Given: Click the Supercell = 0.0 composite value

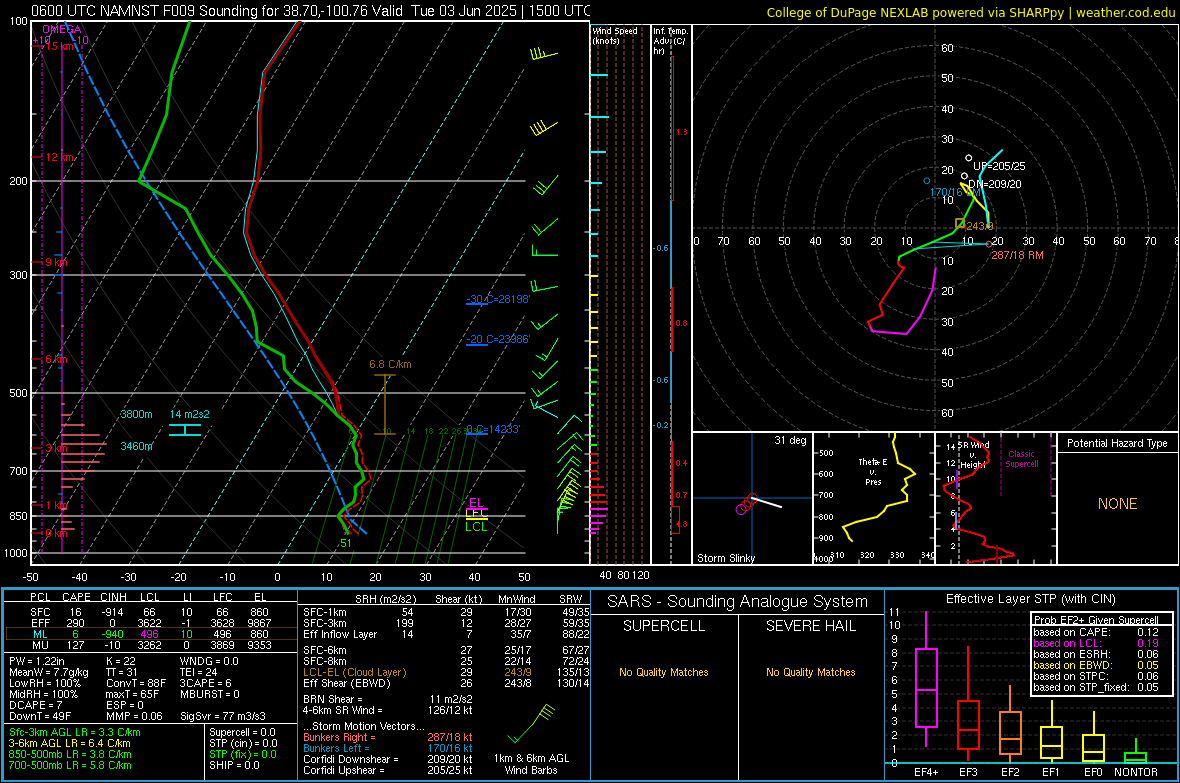Looking at the screenshot, I should coord(242,732).
